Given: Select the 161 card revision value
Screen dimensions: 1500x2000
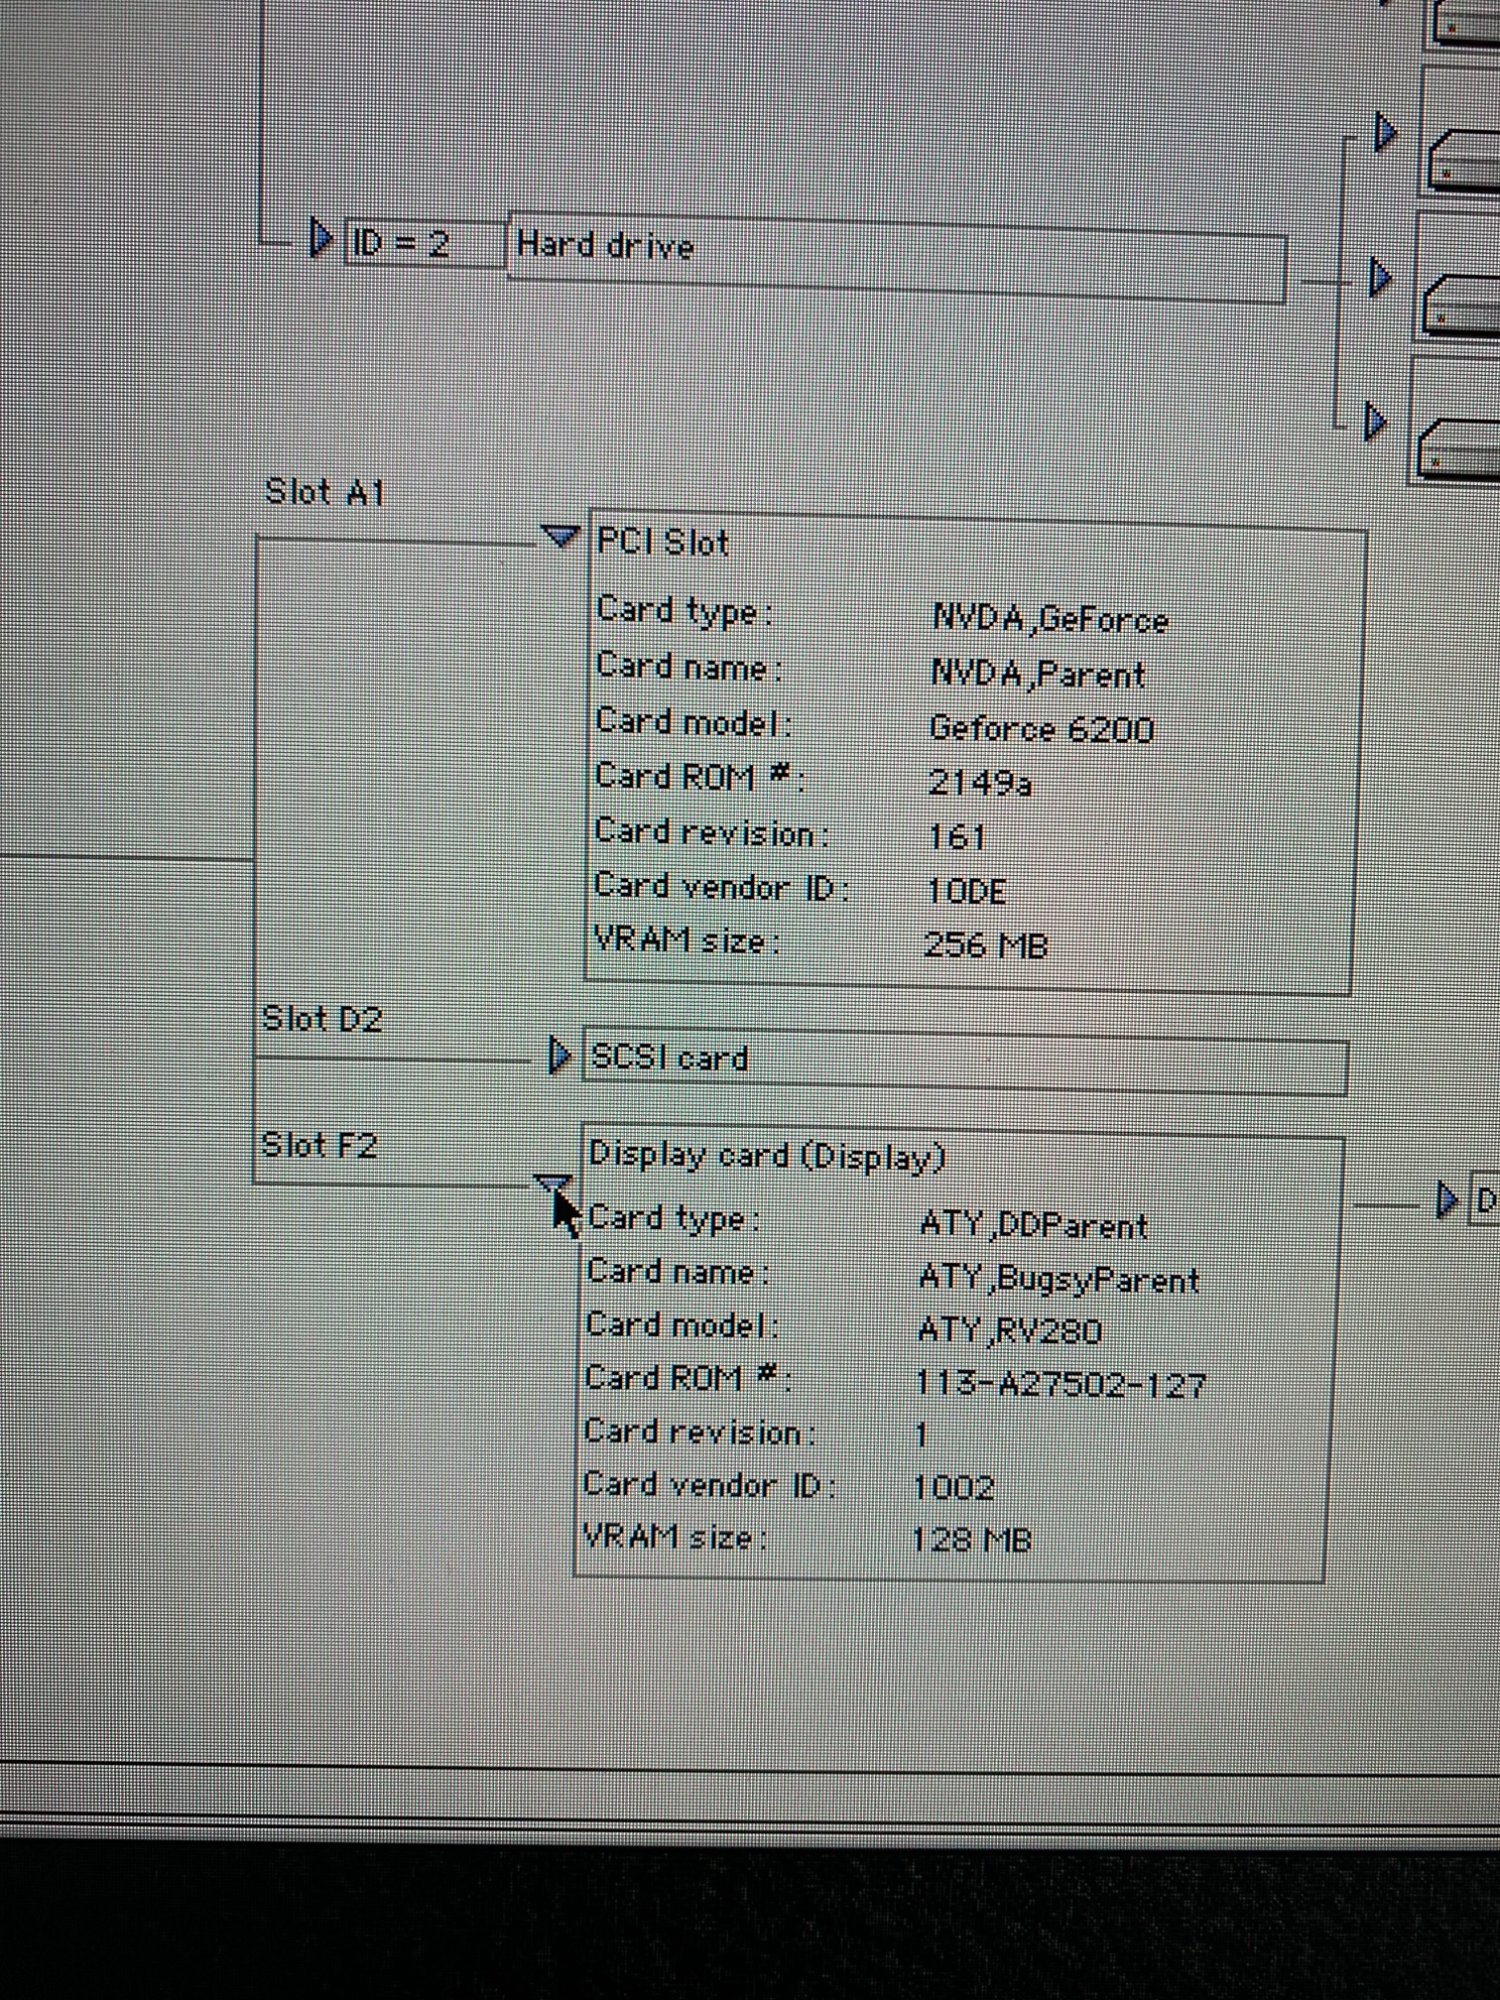Looking at the screenshot, I should (x=957, y=836).
